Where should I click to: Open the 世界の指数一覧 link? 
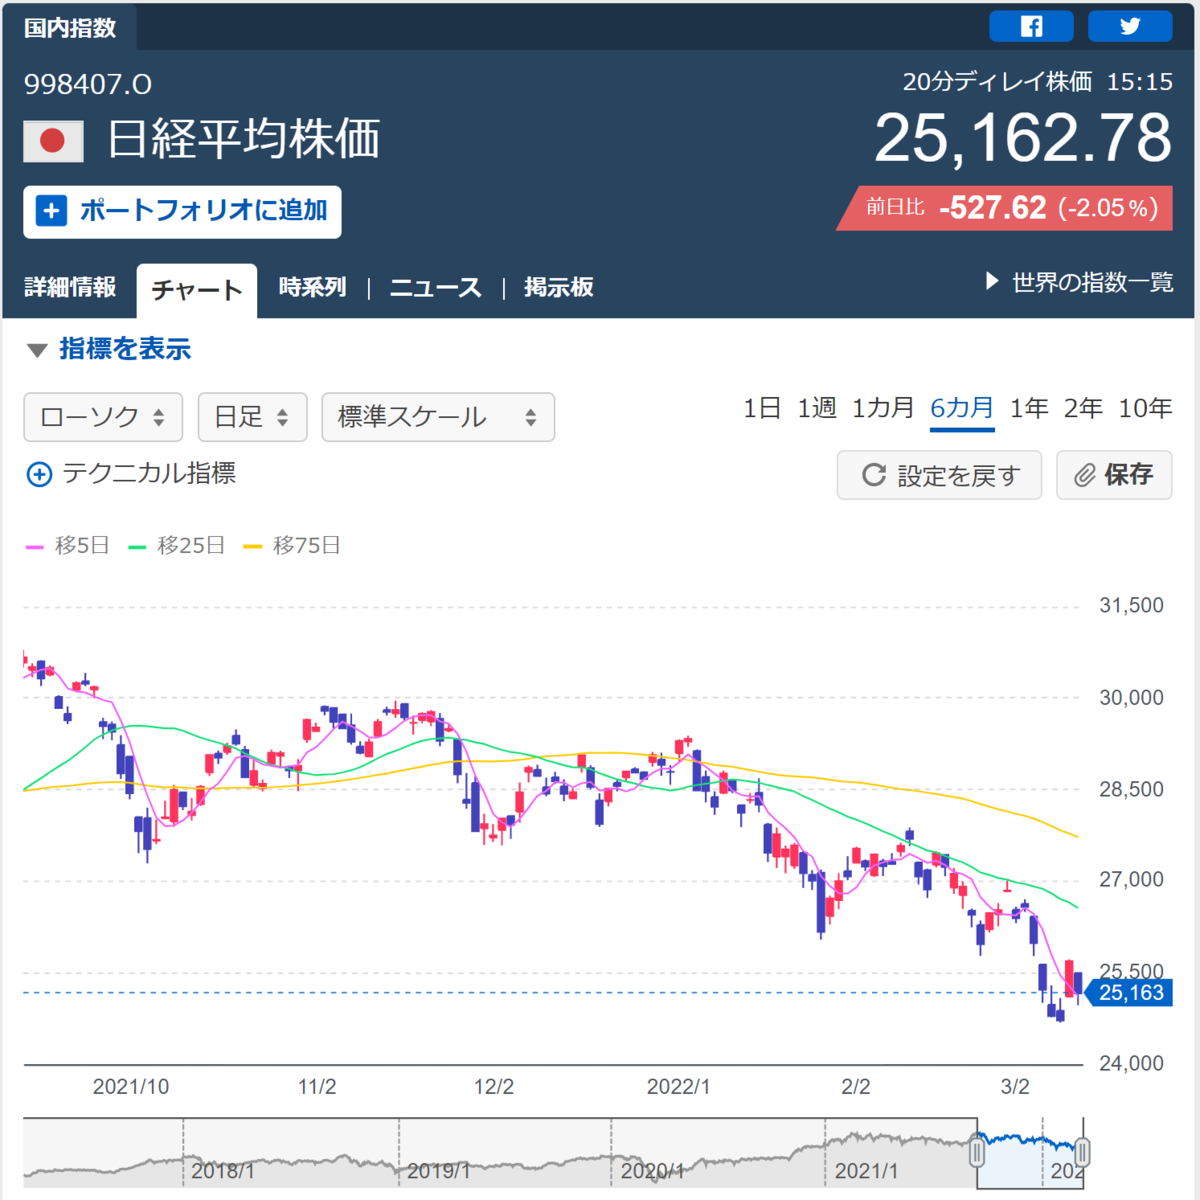[x=1092, y=282]
